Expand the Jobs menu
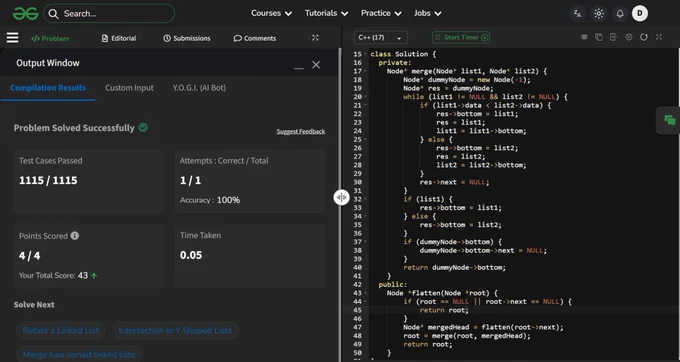Screen dimensions: 680x362 [x=428, y=13]
